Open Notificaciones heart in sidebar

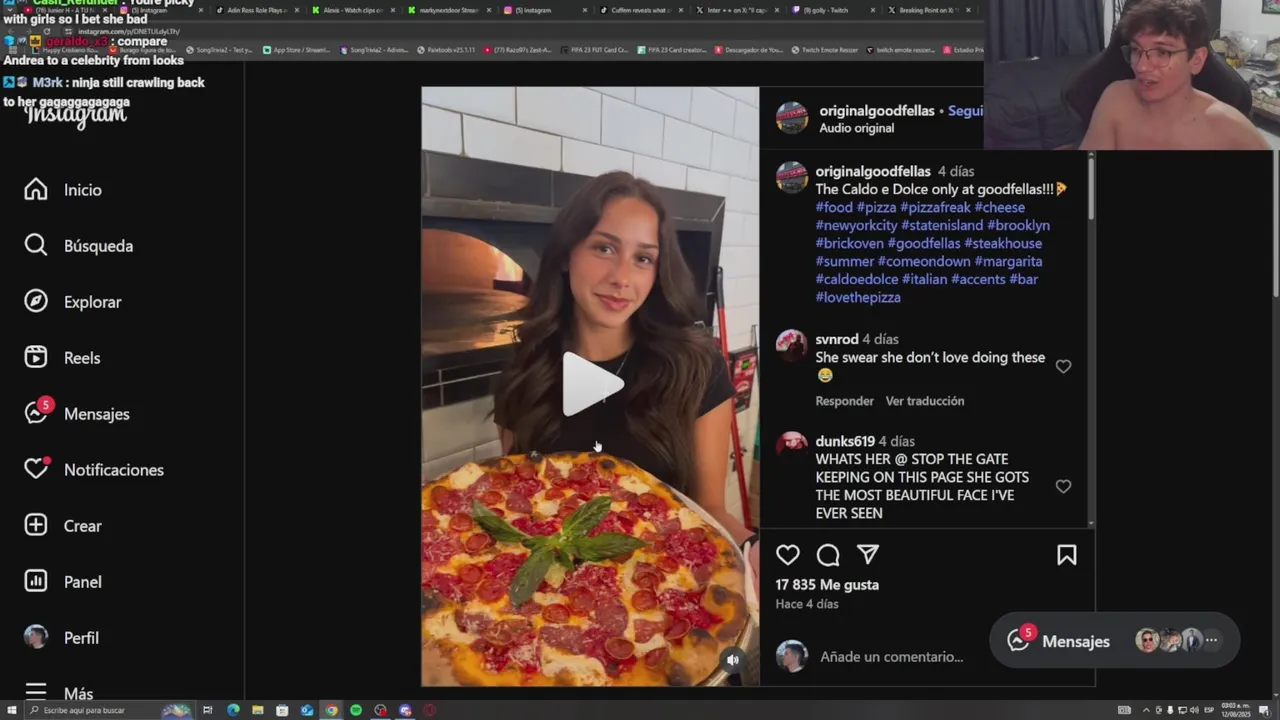click(x=94, y=469)
